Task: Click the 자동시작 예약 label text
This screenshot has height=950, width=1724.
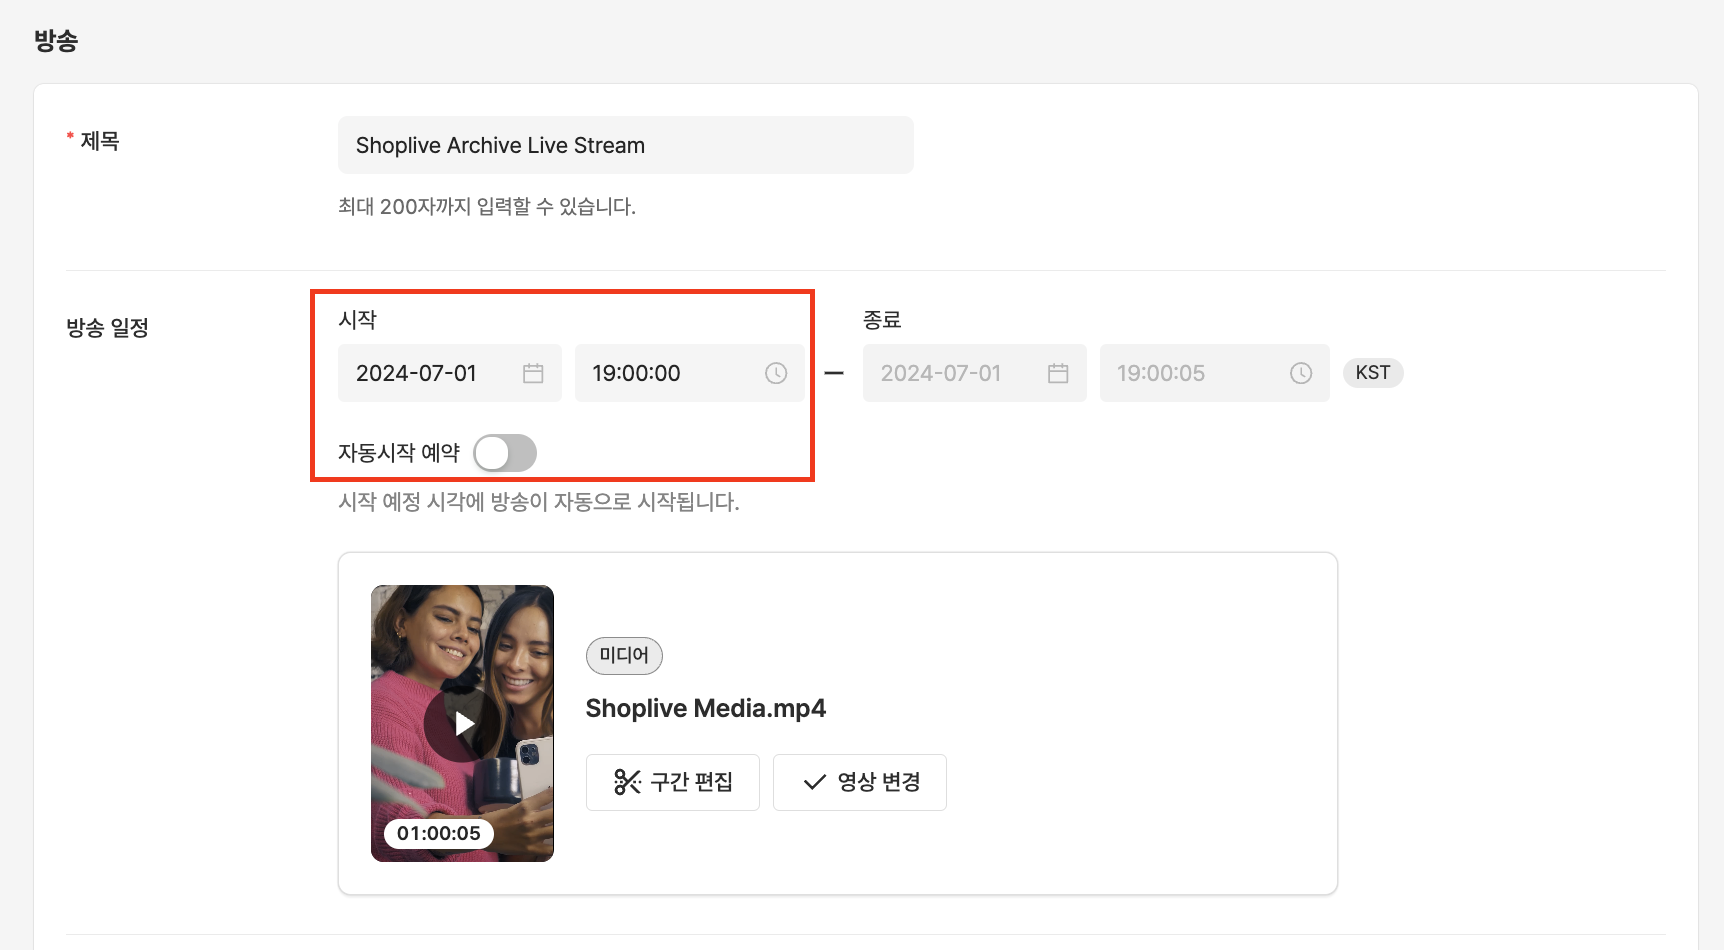Action: point(399,453)
